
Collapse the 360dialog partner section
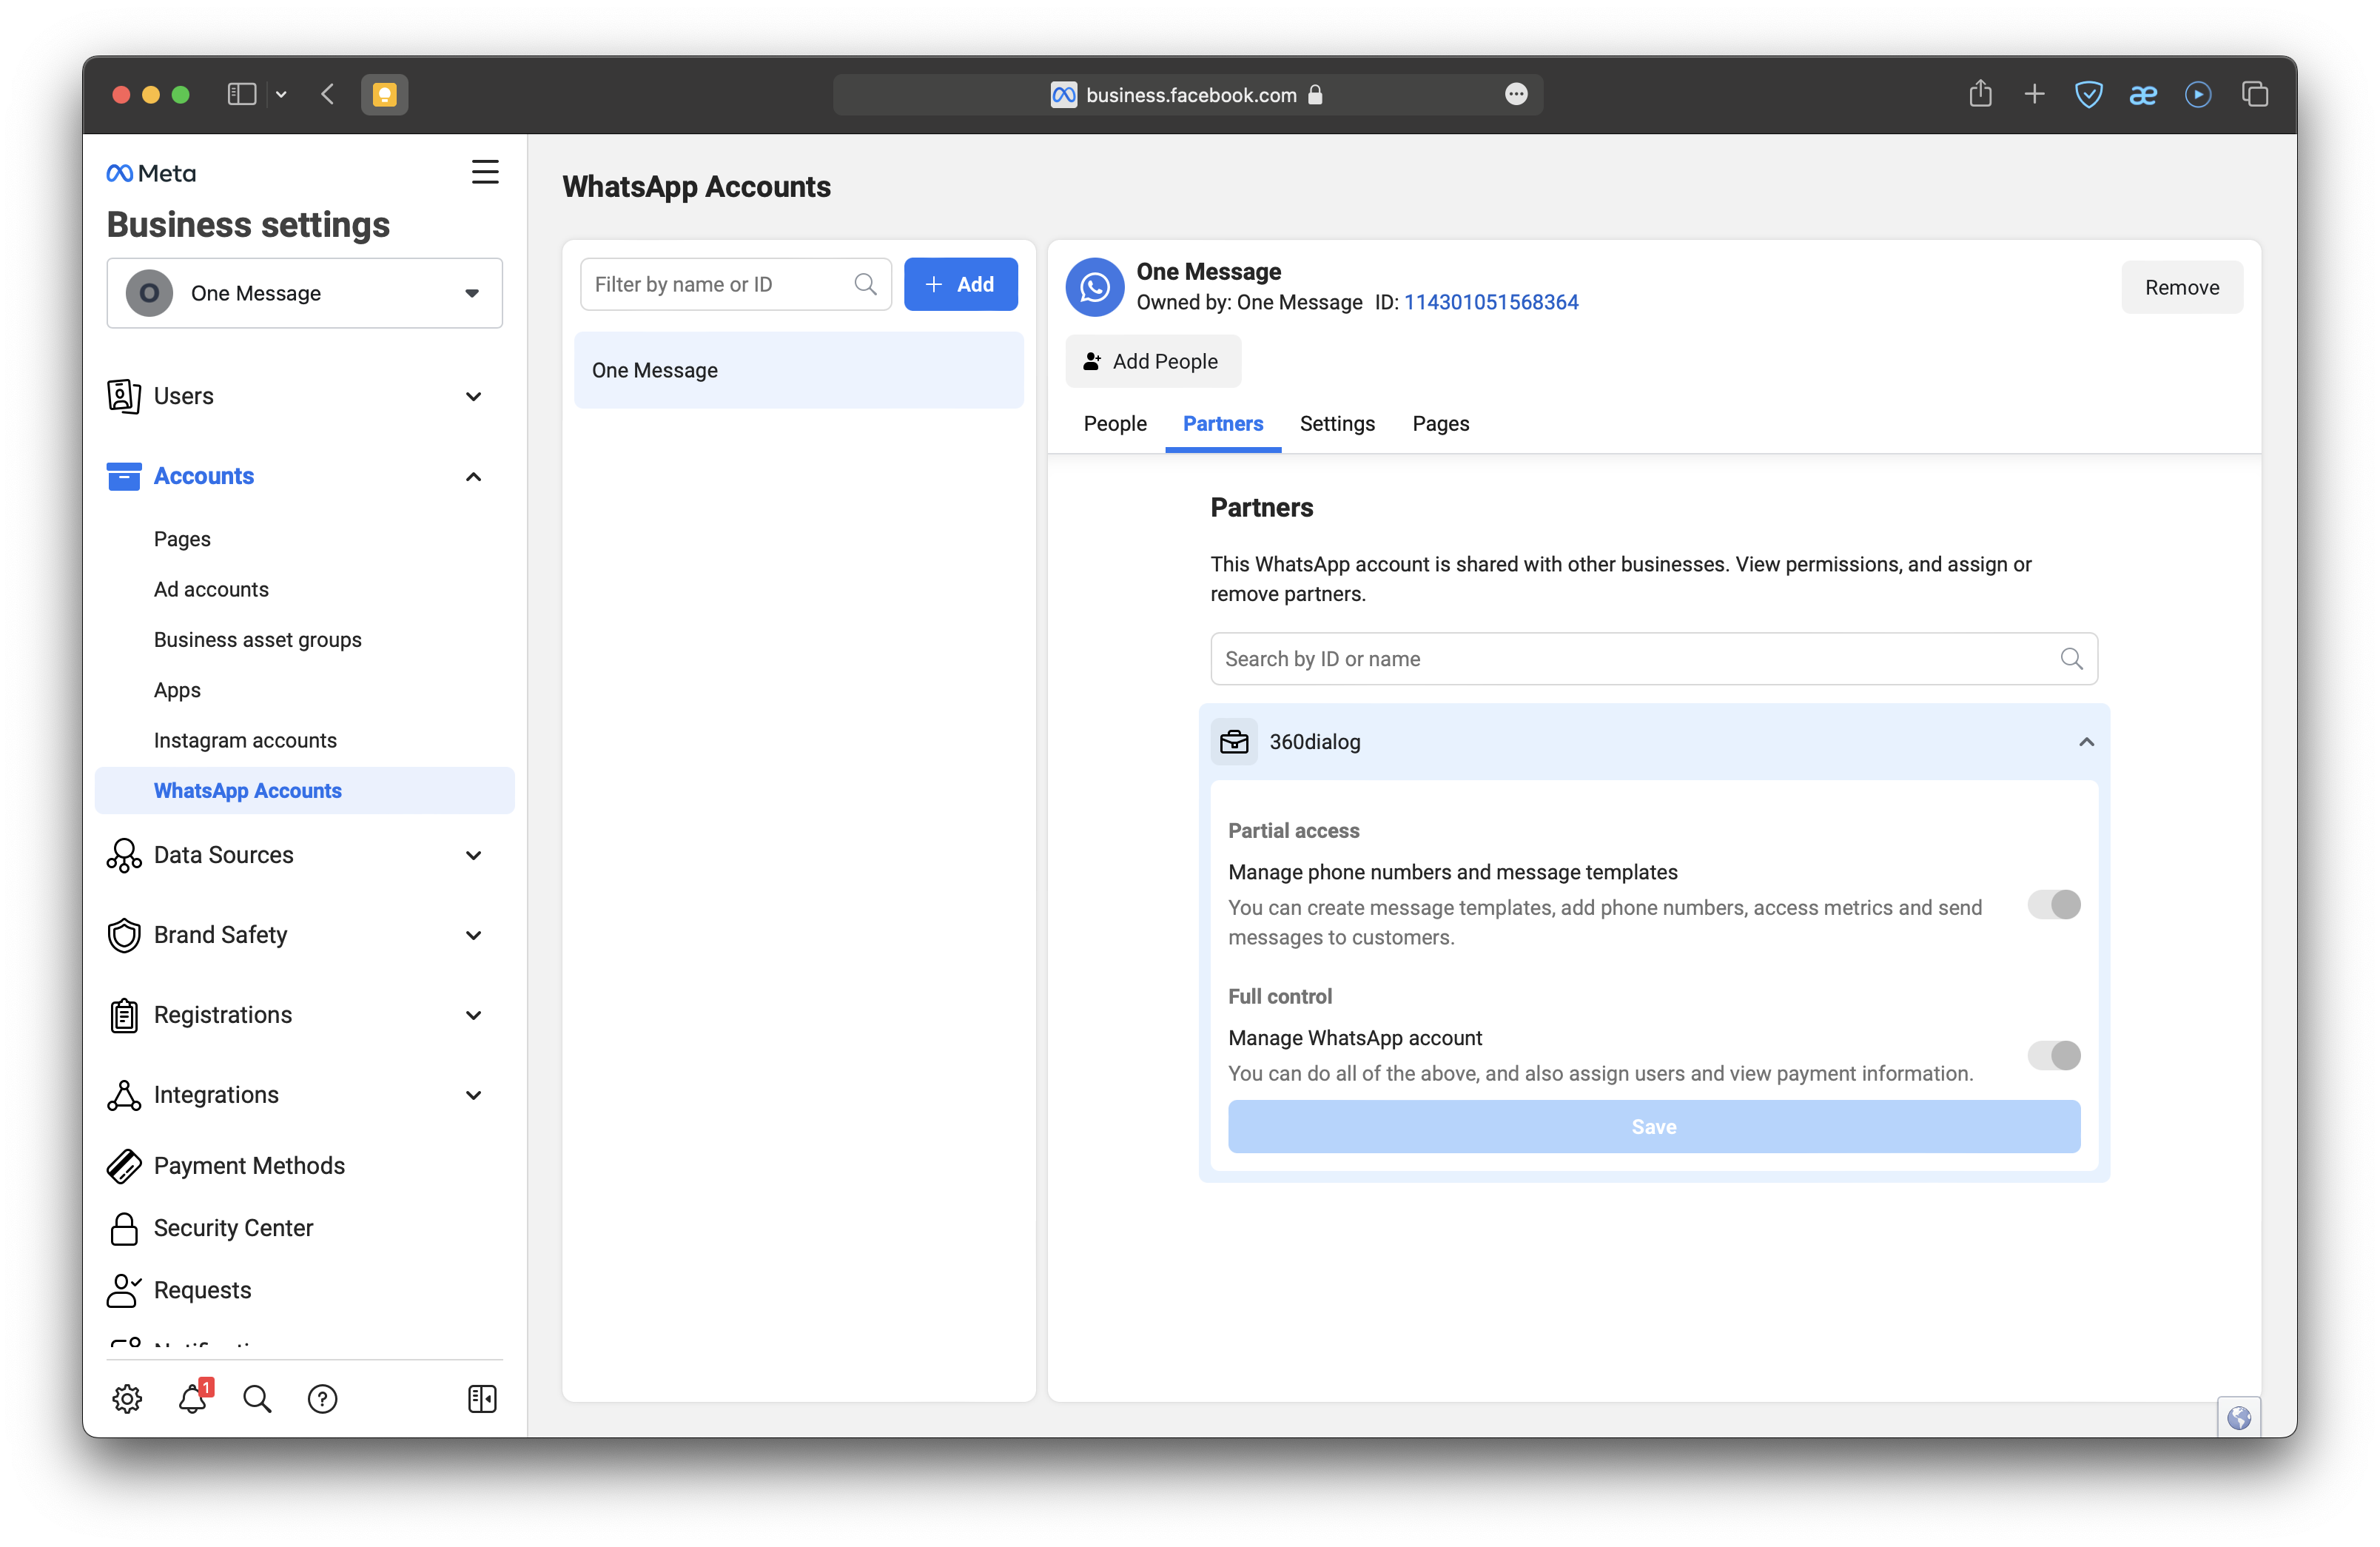point(2086,742)
